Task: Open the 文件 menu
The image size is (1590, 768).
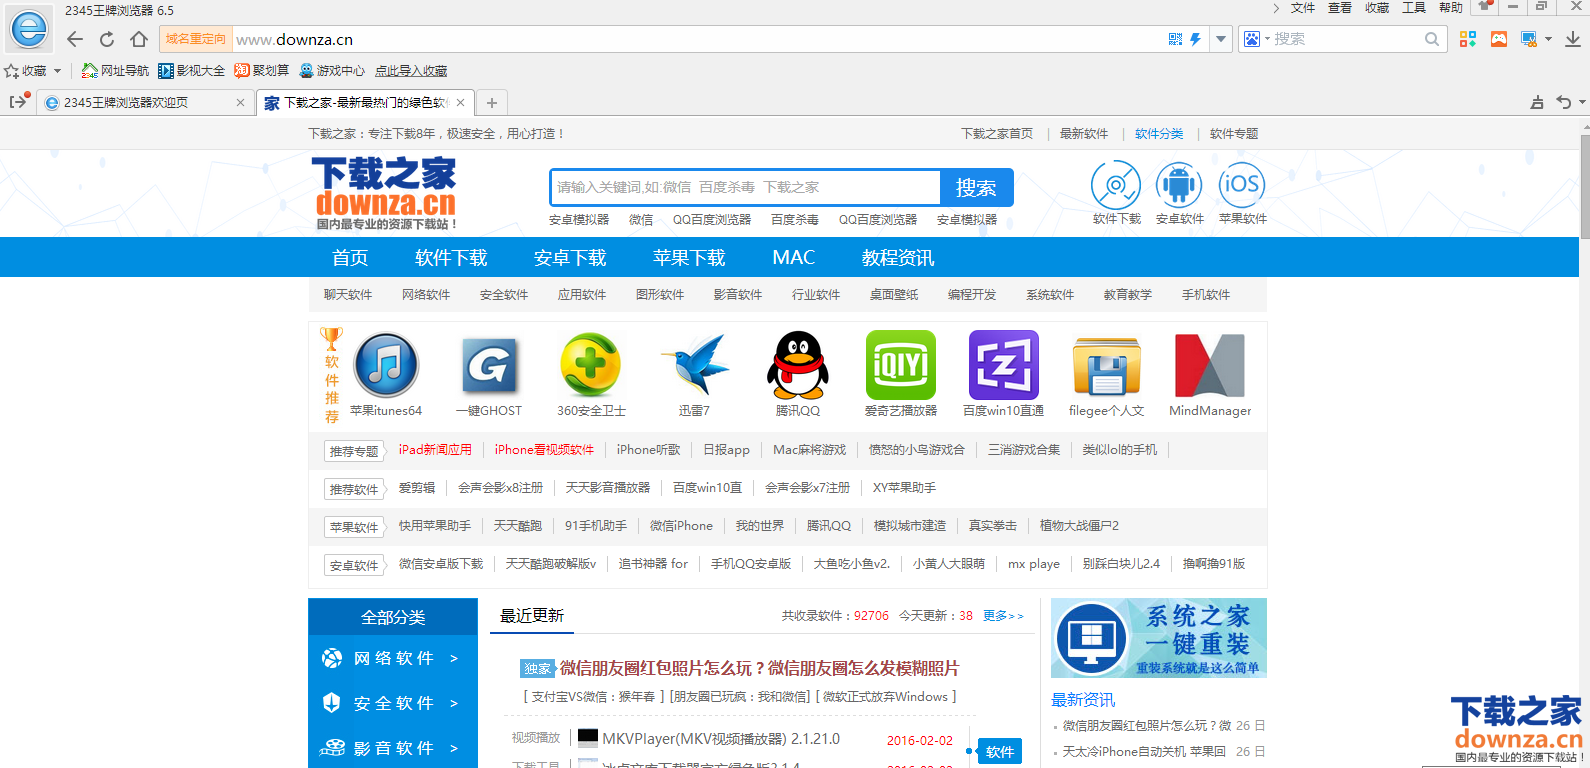Action: 1303,8
